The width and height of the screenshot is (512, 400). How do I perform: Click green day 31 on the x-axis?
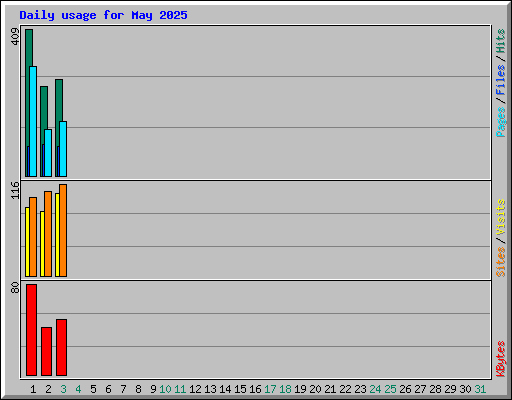tap(480, 389)
